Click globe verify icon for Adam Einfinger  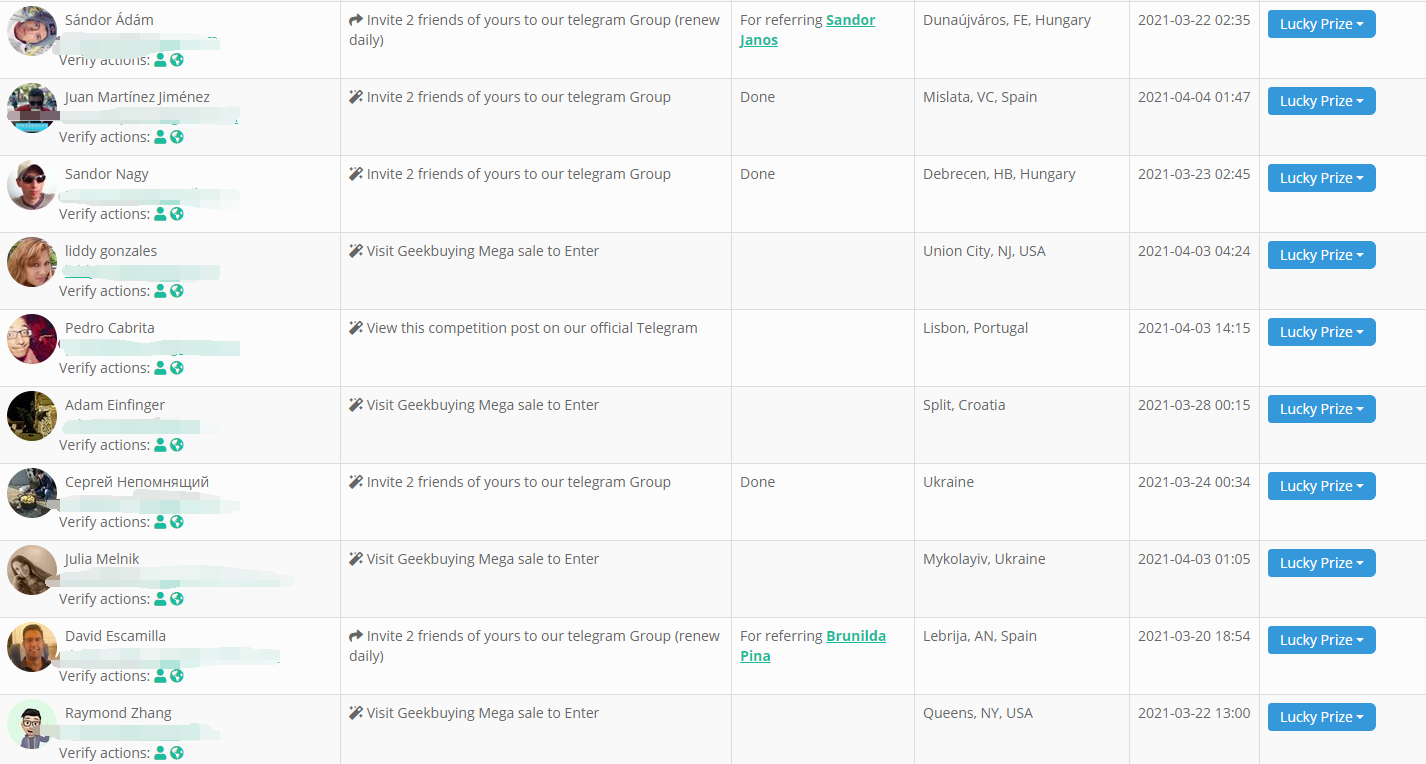tap(177, 445)
